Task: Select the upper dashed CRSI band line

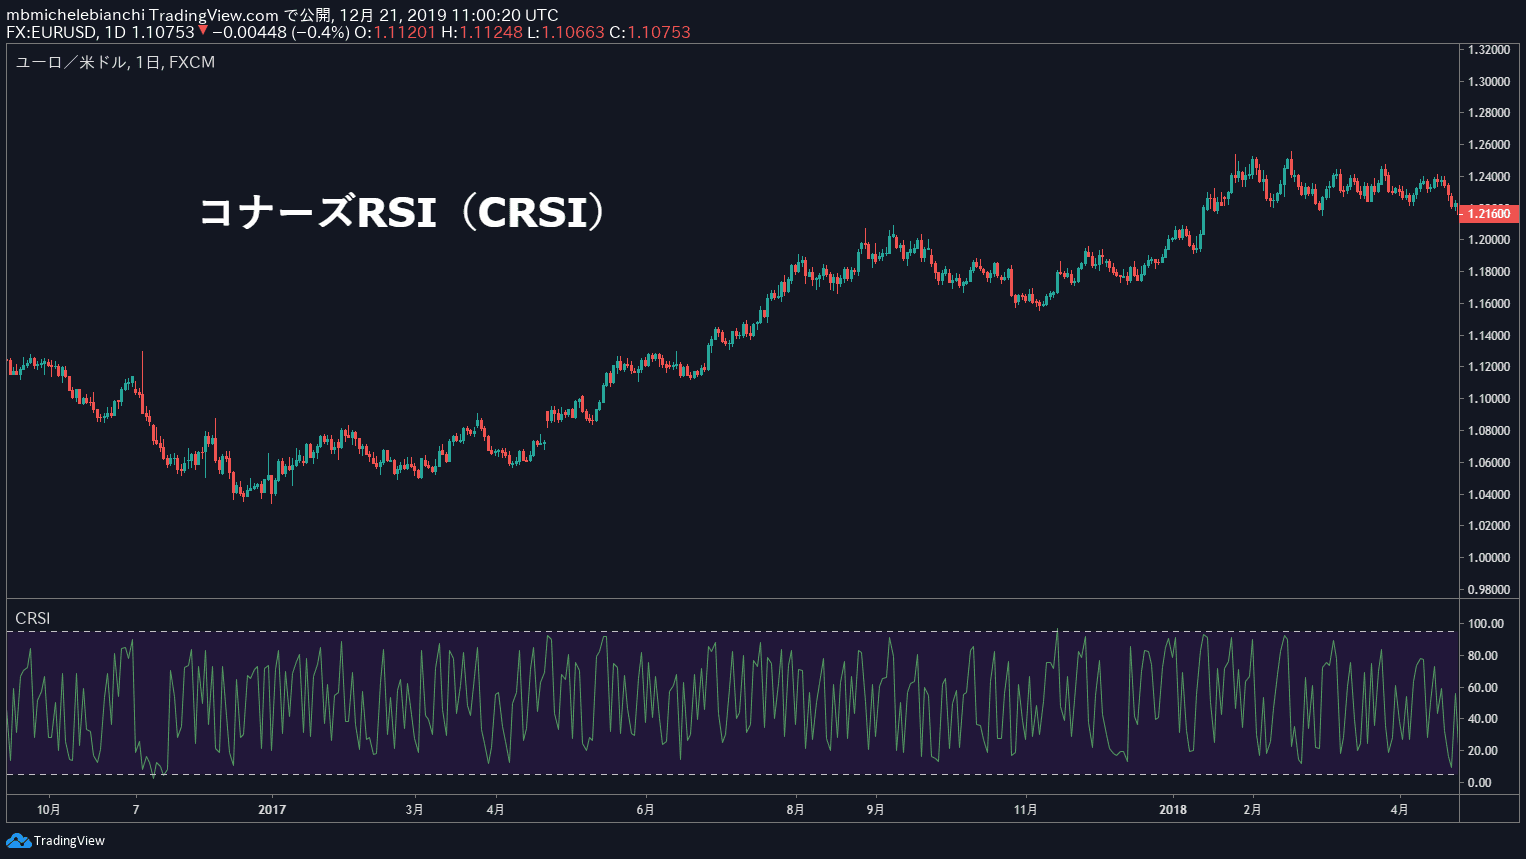Action: [x=700, y=631]
